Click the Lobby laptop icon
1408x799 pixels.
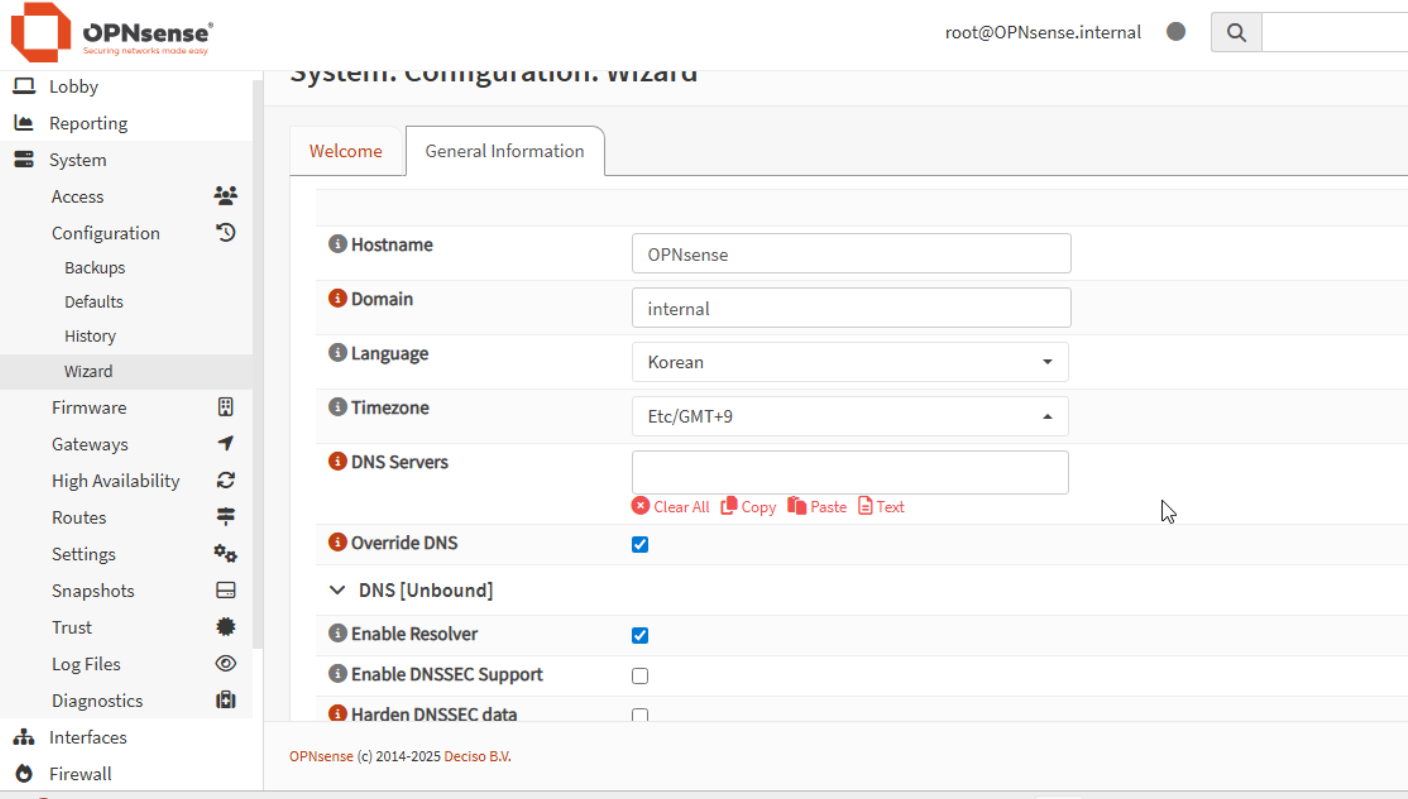(x=24, y=87)
